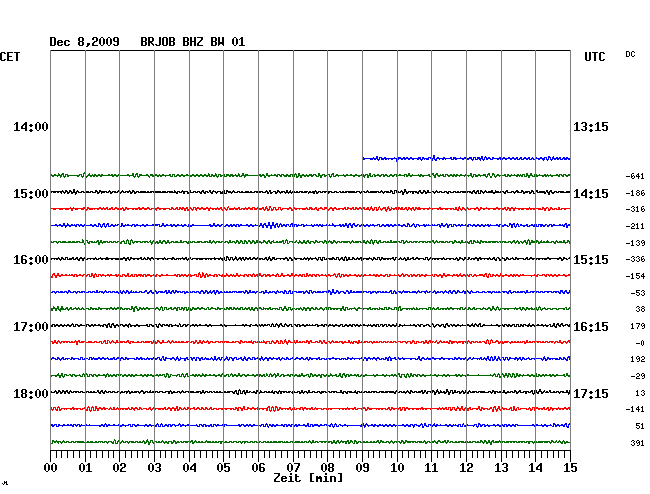Click the '14' minute axis label
This screenshot has width=650, height=494.
(x=535, y=468)
